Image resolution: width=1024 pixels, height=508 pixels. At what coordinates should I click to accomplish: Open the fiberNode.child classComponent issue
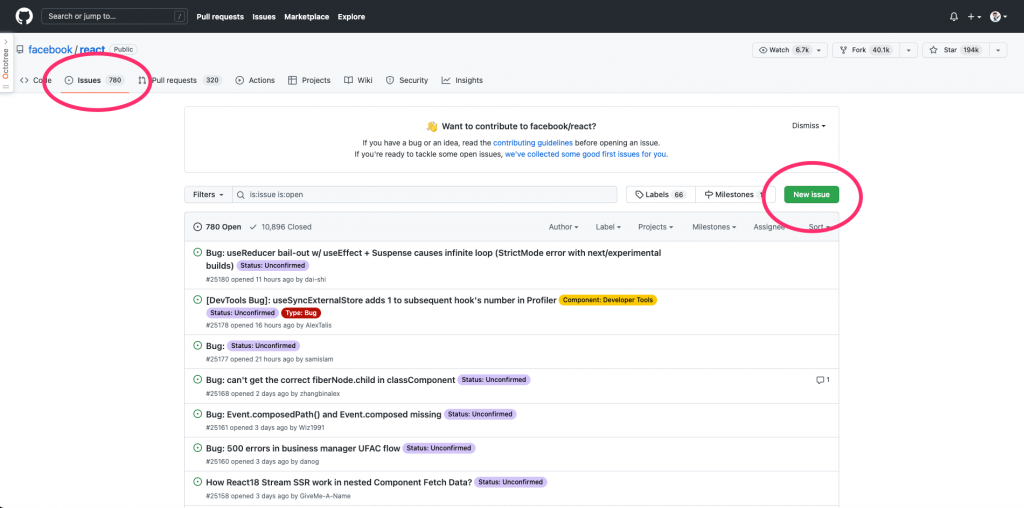pyautogui.click(x=330, y=380)
